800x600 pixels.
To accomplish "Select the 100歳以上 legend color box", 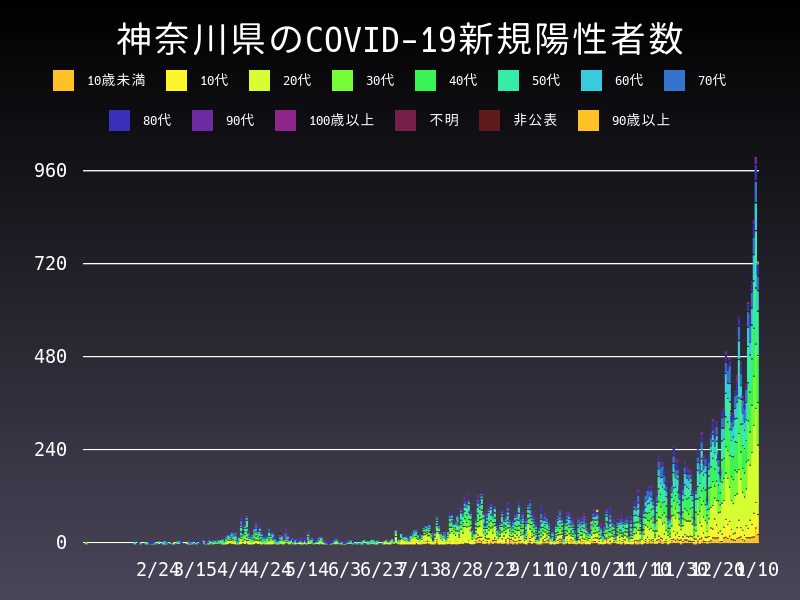I will coord(286,120).
